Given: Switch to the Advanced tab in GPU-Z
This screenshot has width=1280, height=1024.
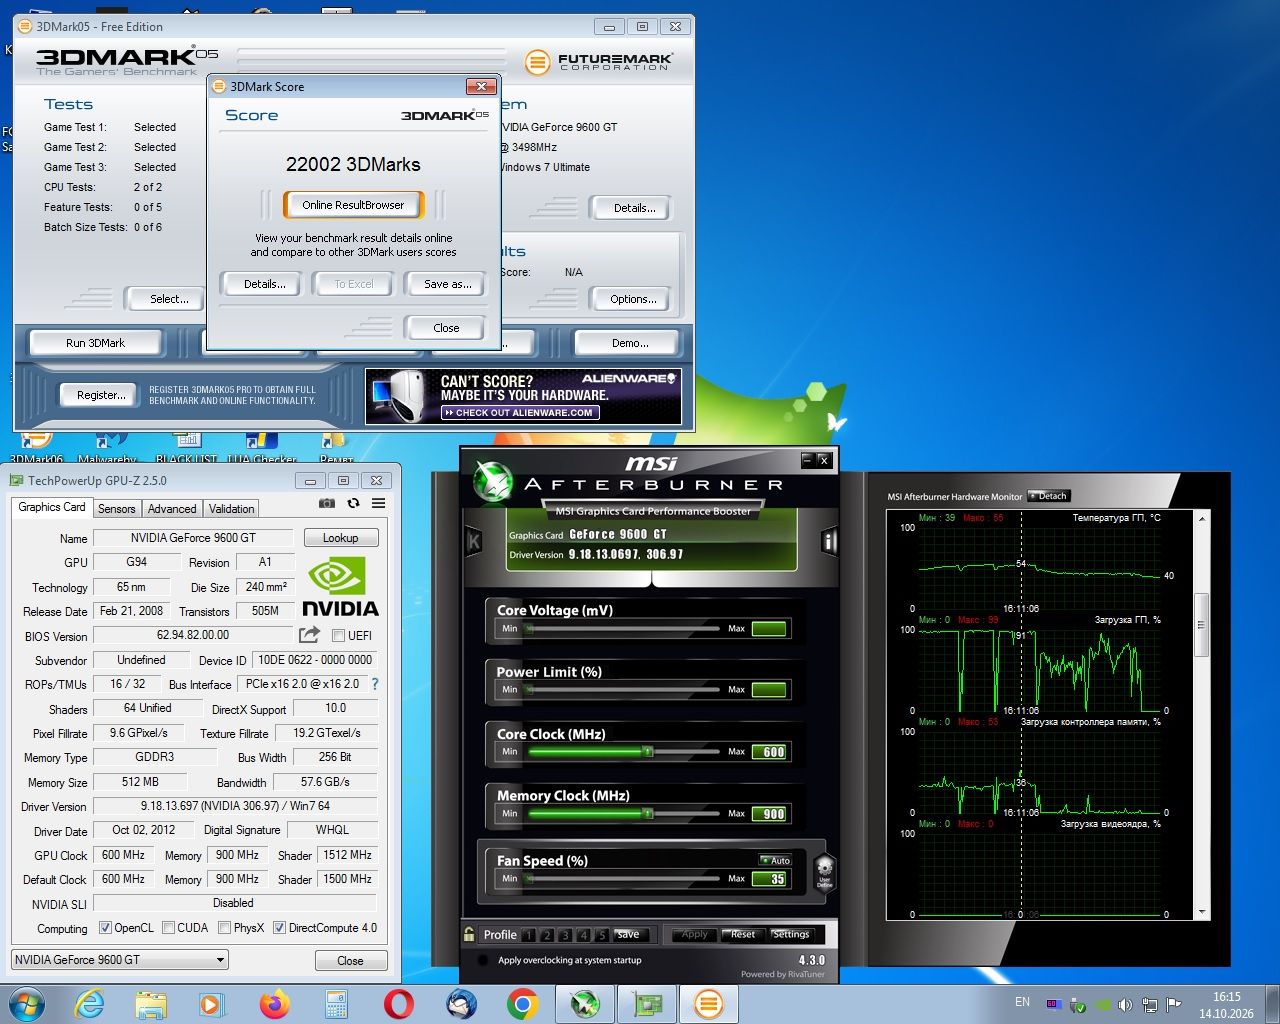Looking at the screenshot, I should [x=172, y=509].
